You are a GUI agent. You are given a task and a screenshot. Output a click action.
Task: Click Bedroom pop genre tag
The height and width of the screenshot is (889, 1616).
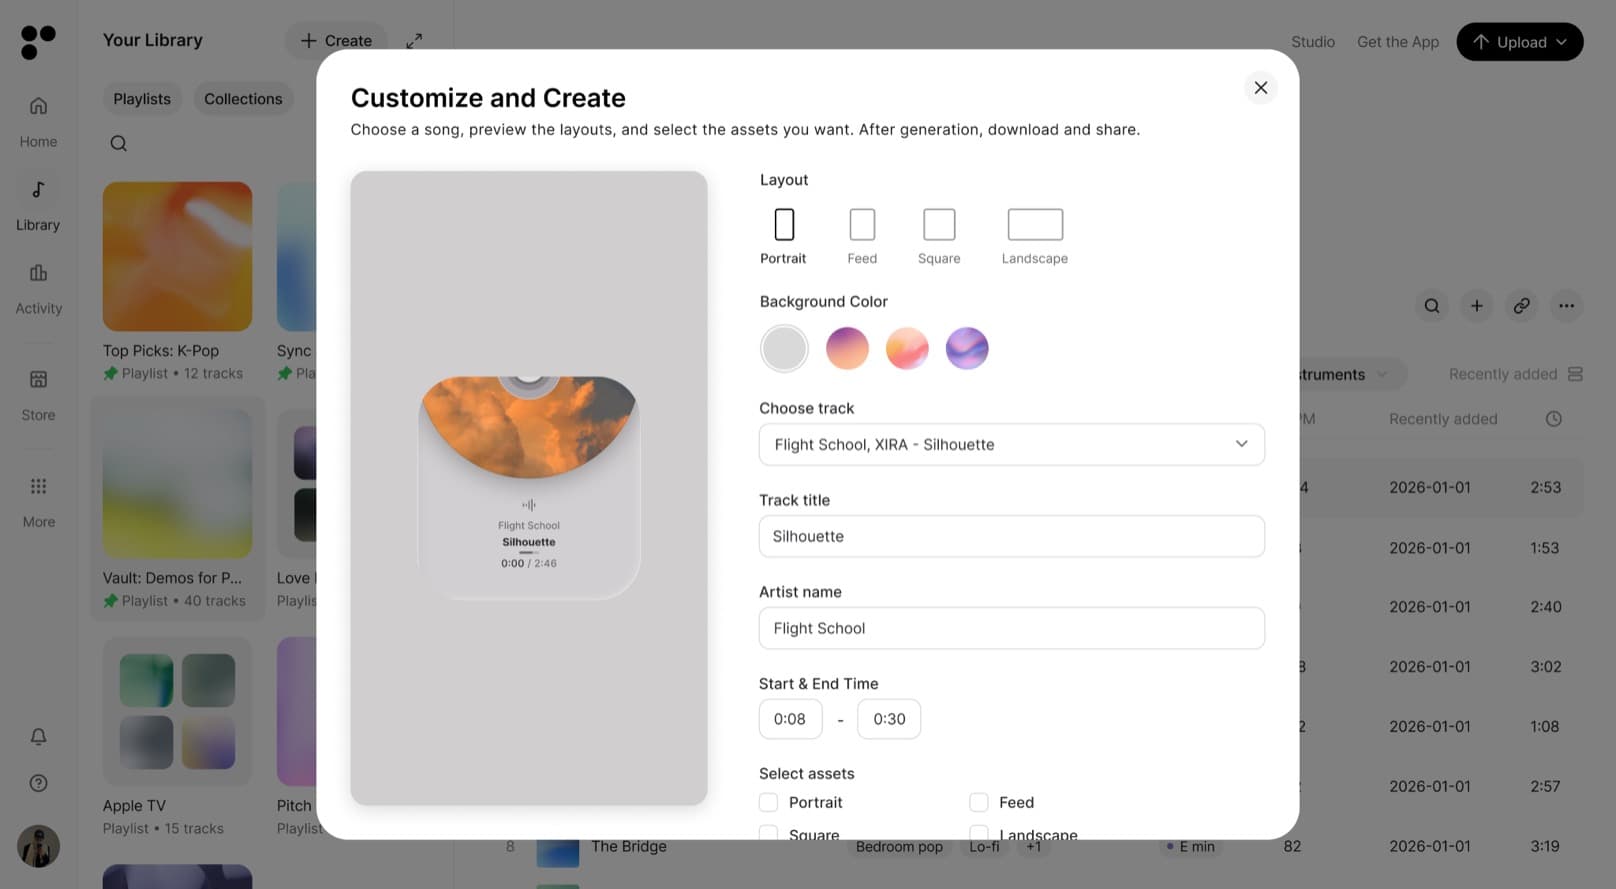point(899,846)
